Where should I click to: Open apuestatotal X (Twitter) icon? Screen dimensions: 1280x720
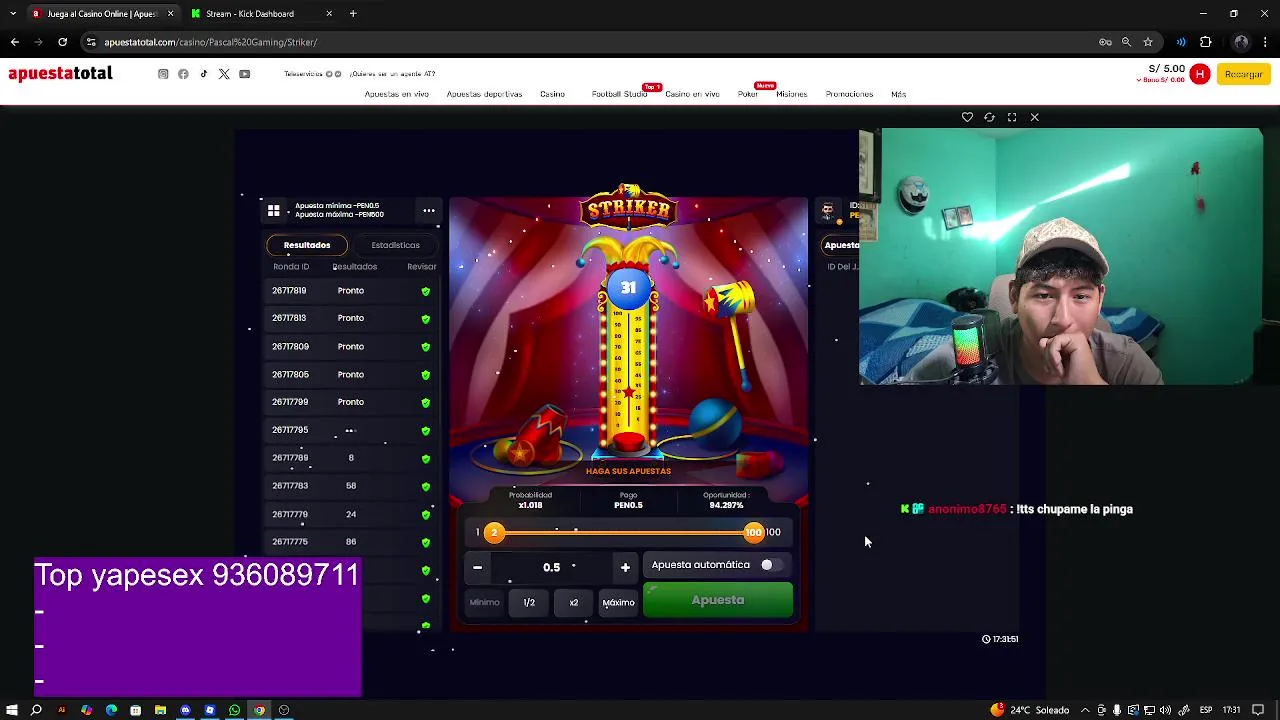(224, 74)
